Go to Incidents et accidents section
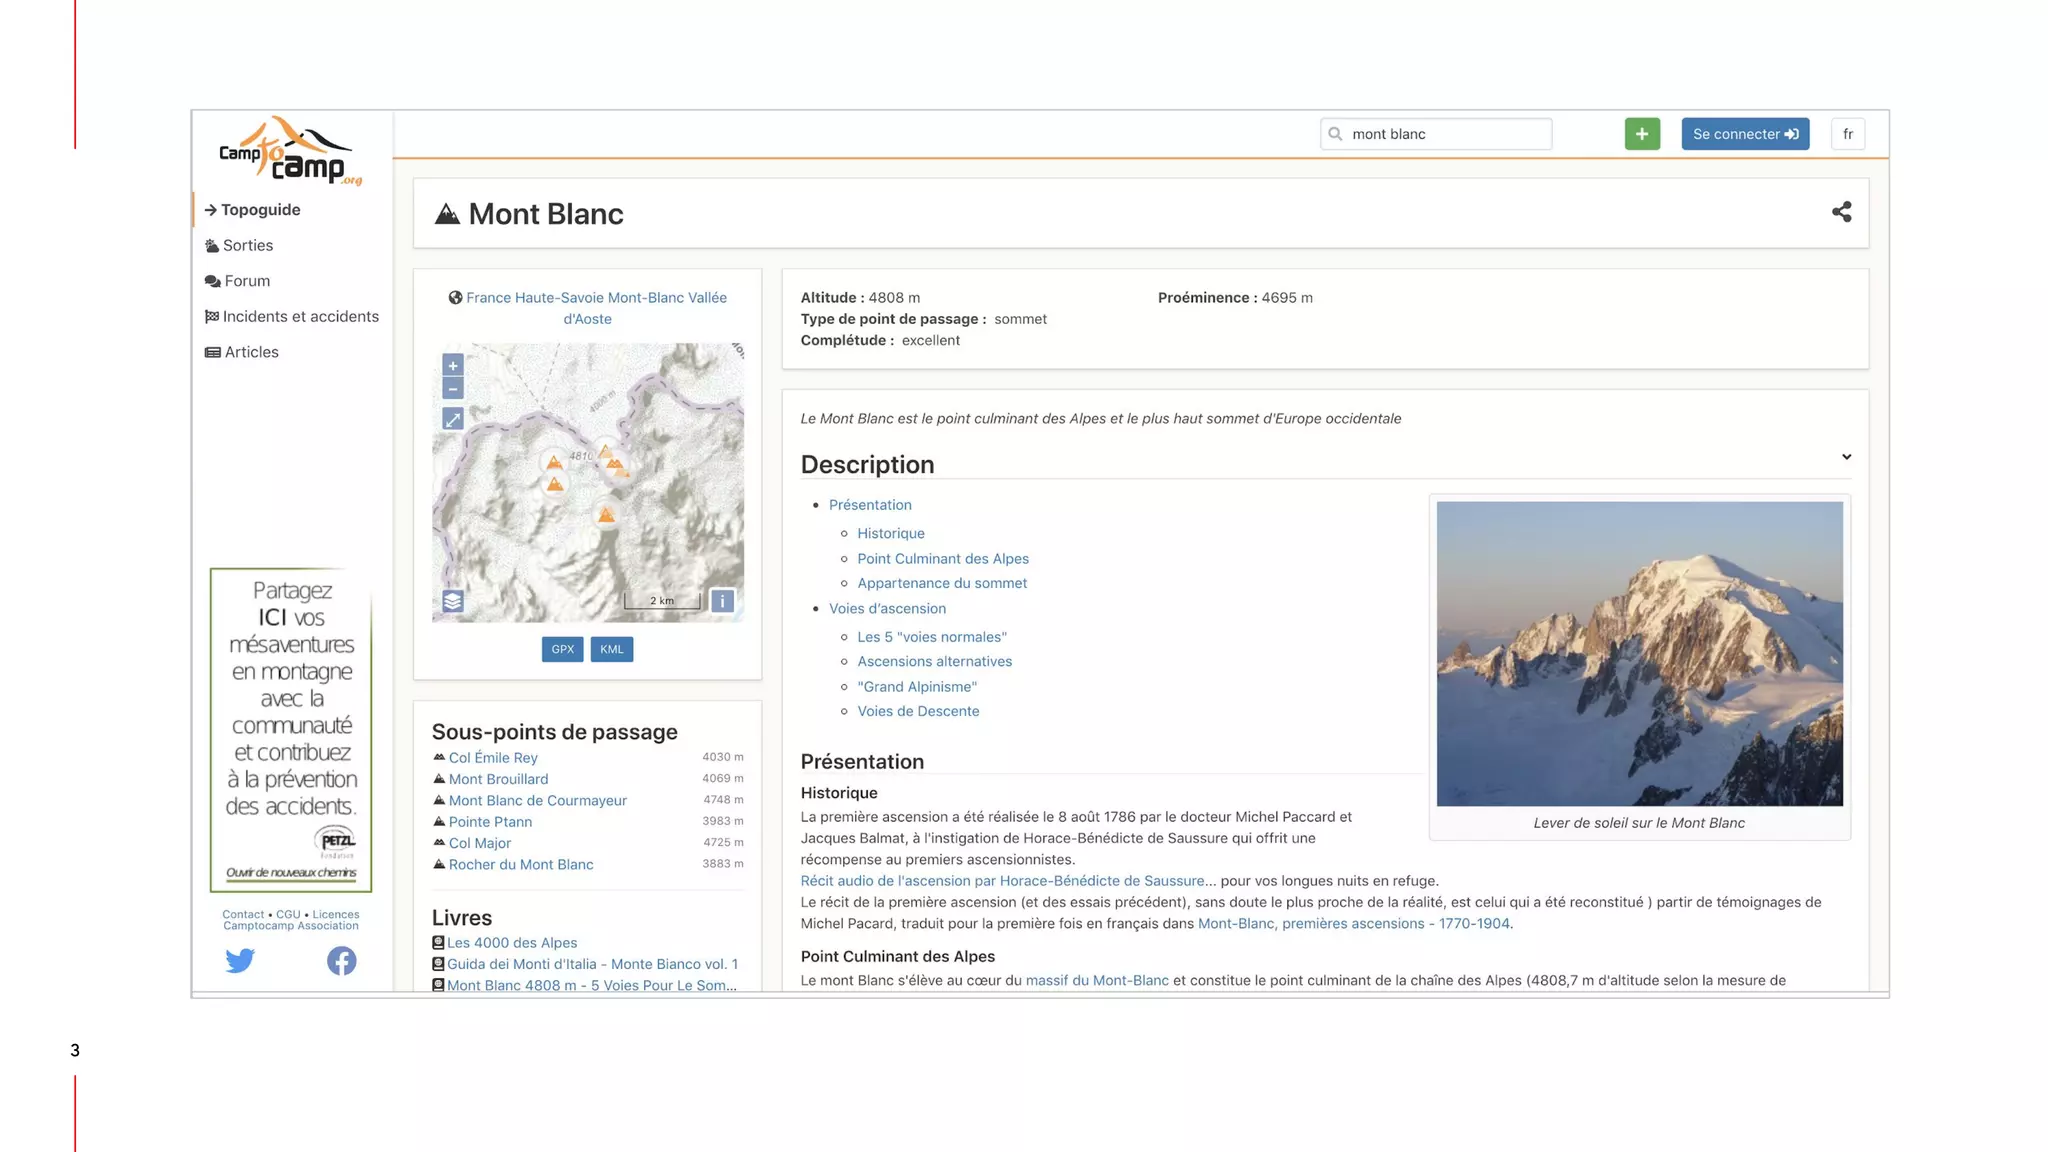The width and height of the screenshot is (2048, 1152). [300, 317]
